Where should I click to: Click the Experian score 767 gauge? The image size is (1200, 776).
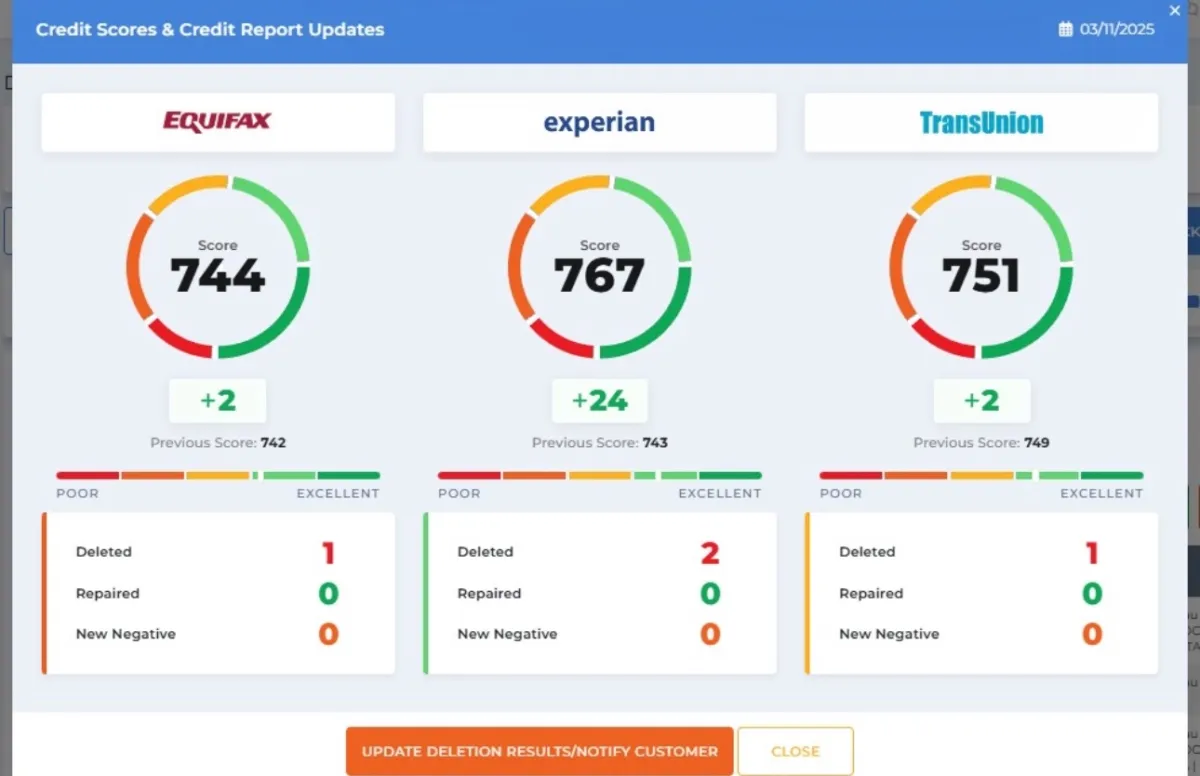[600, 267]
